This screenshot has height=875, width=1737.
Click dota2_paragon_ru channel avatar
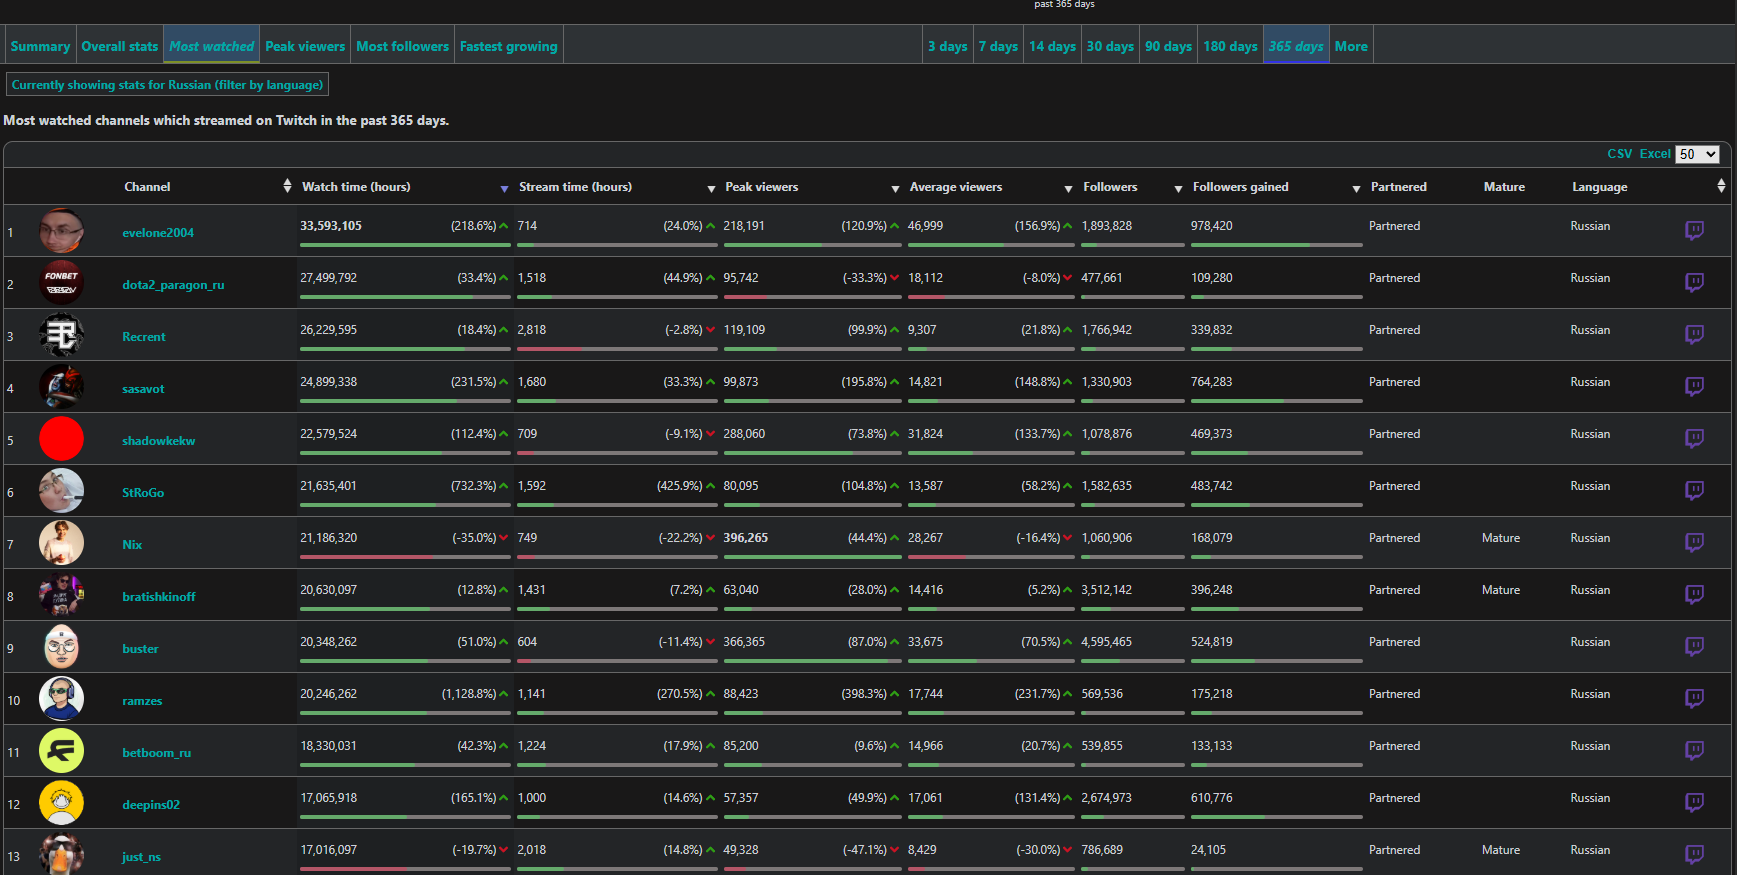61,283
